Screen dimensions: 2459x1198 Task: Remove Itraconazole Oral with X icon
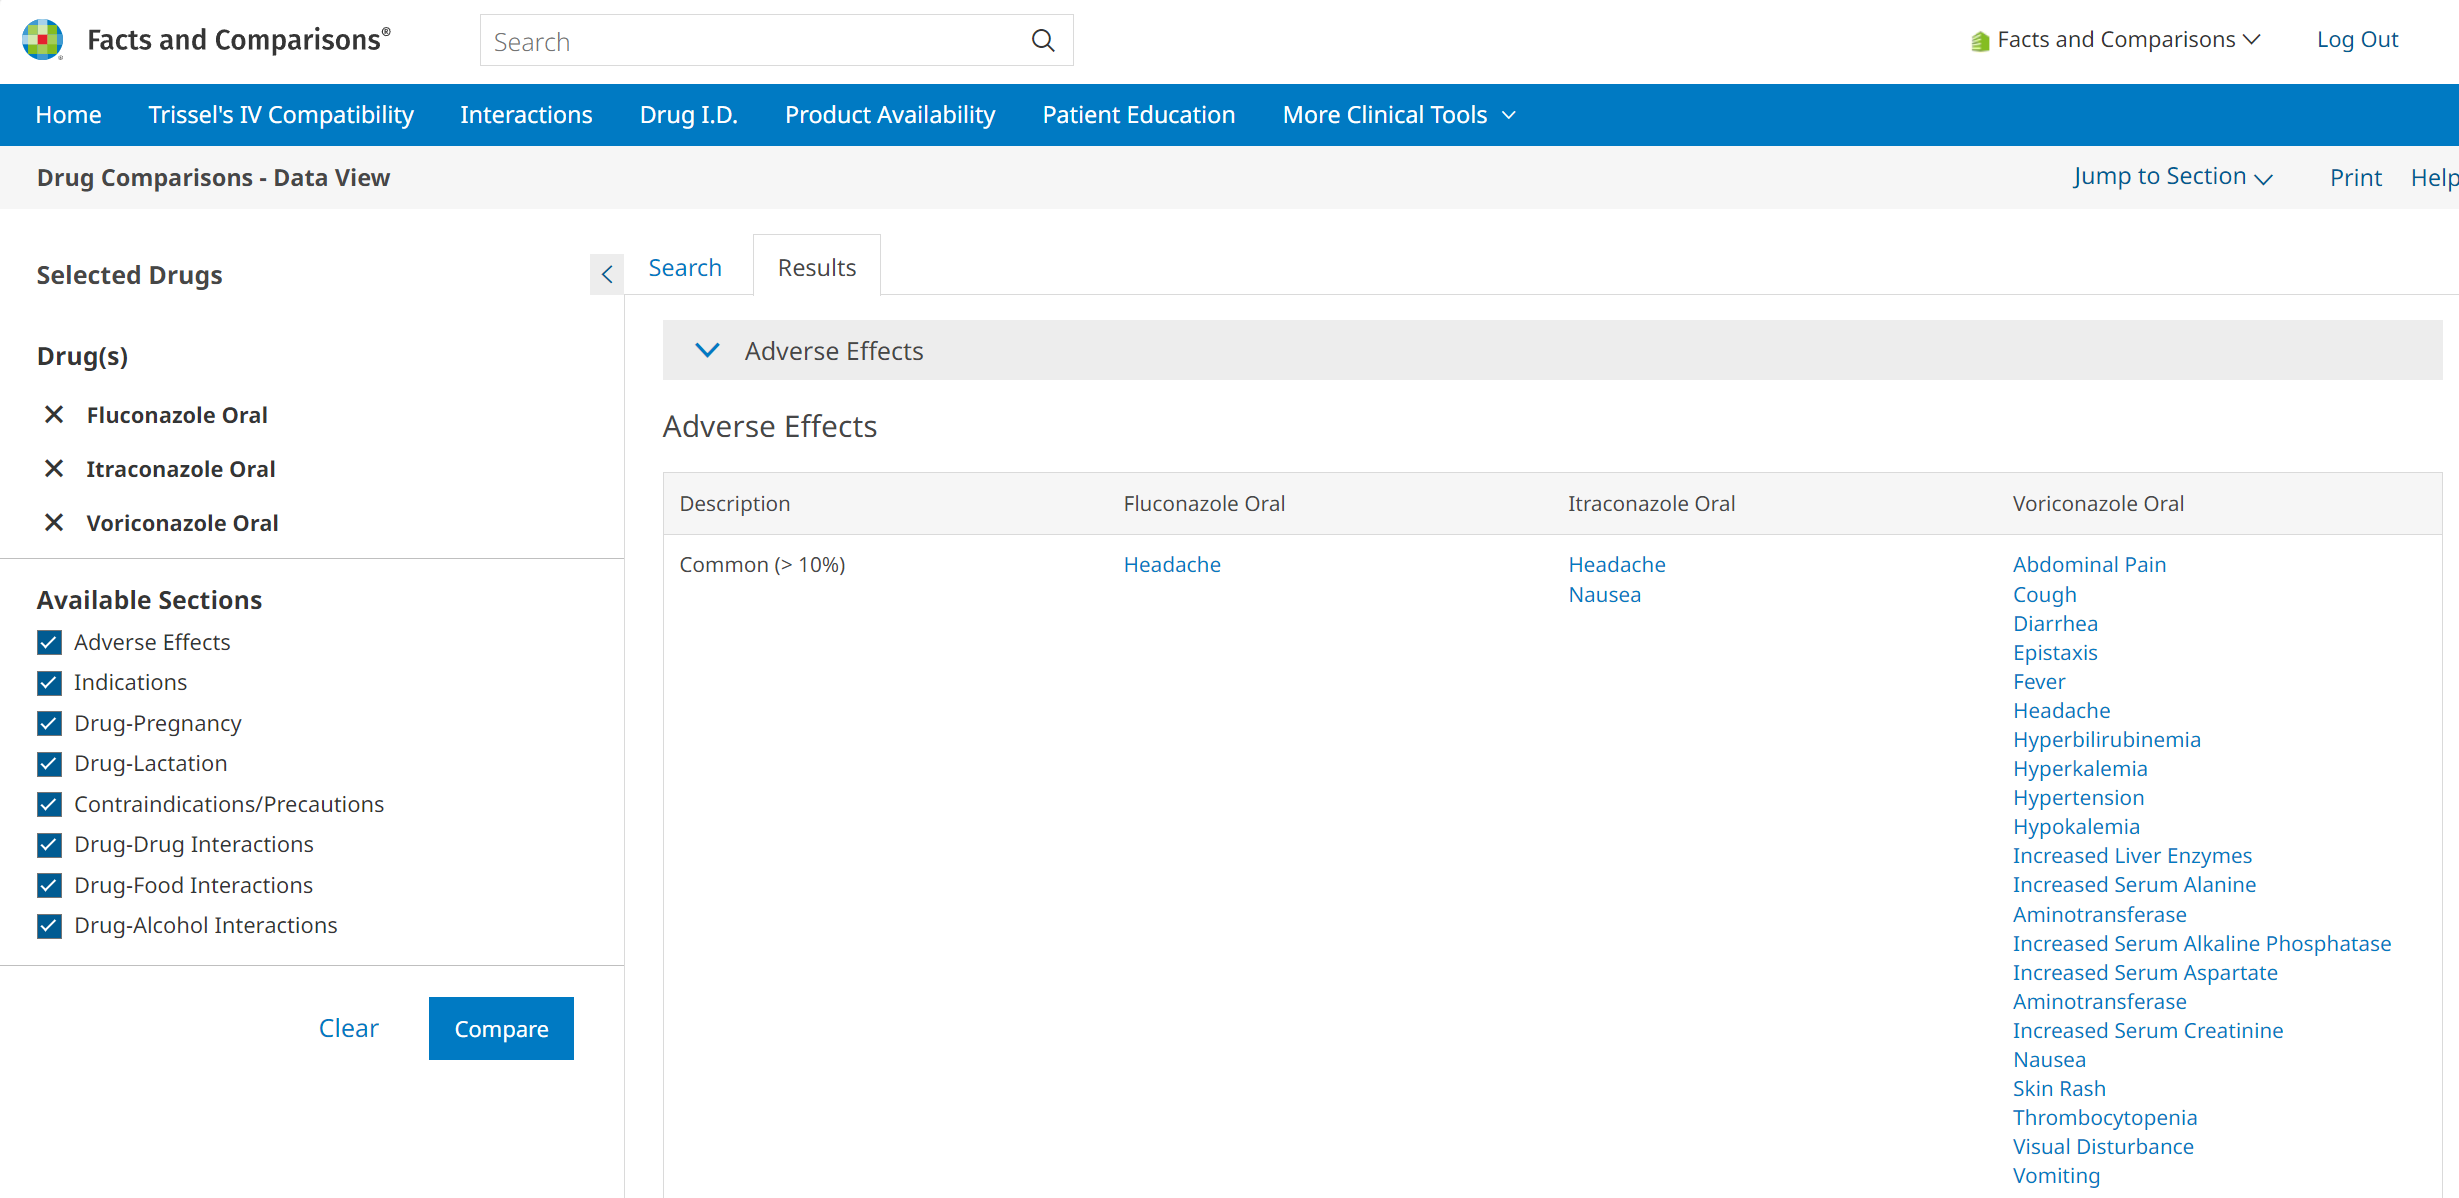click(x=54, y=469)
